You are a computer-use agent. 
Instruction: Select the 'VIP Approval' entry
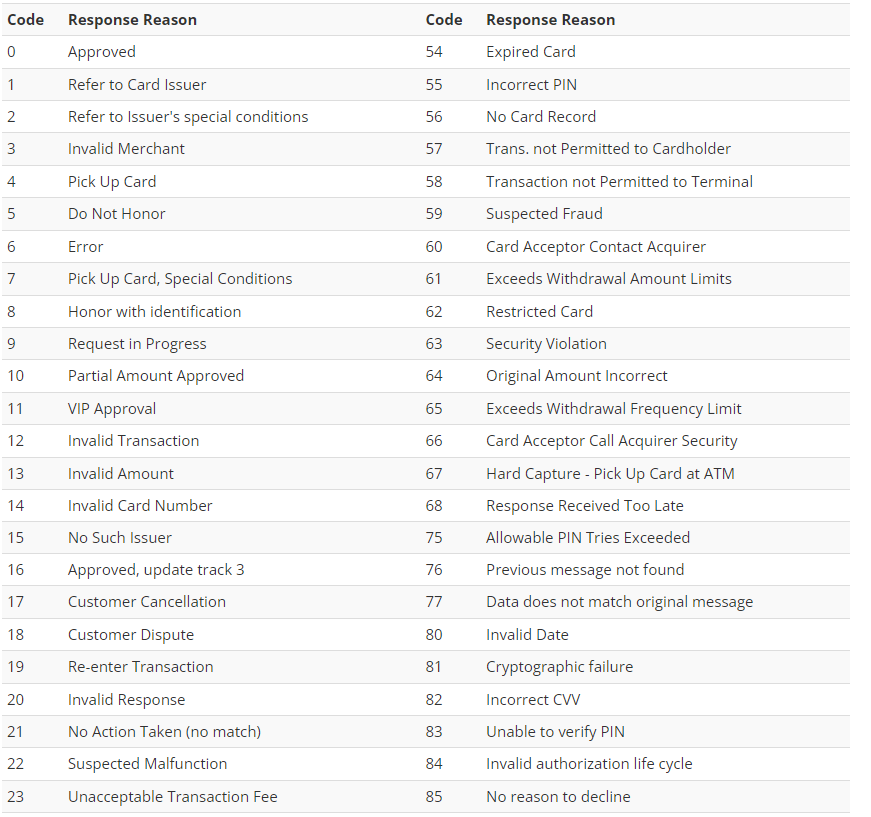point(112,408)
